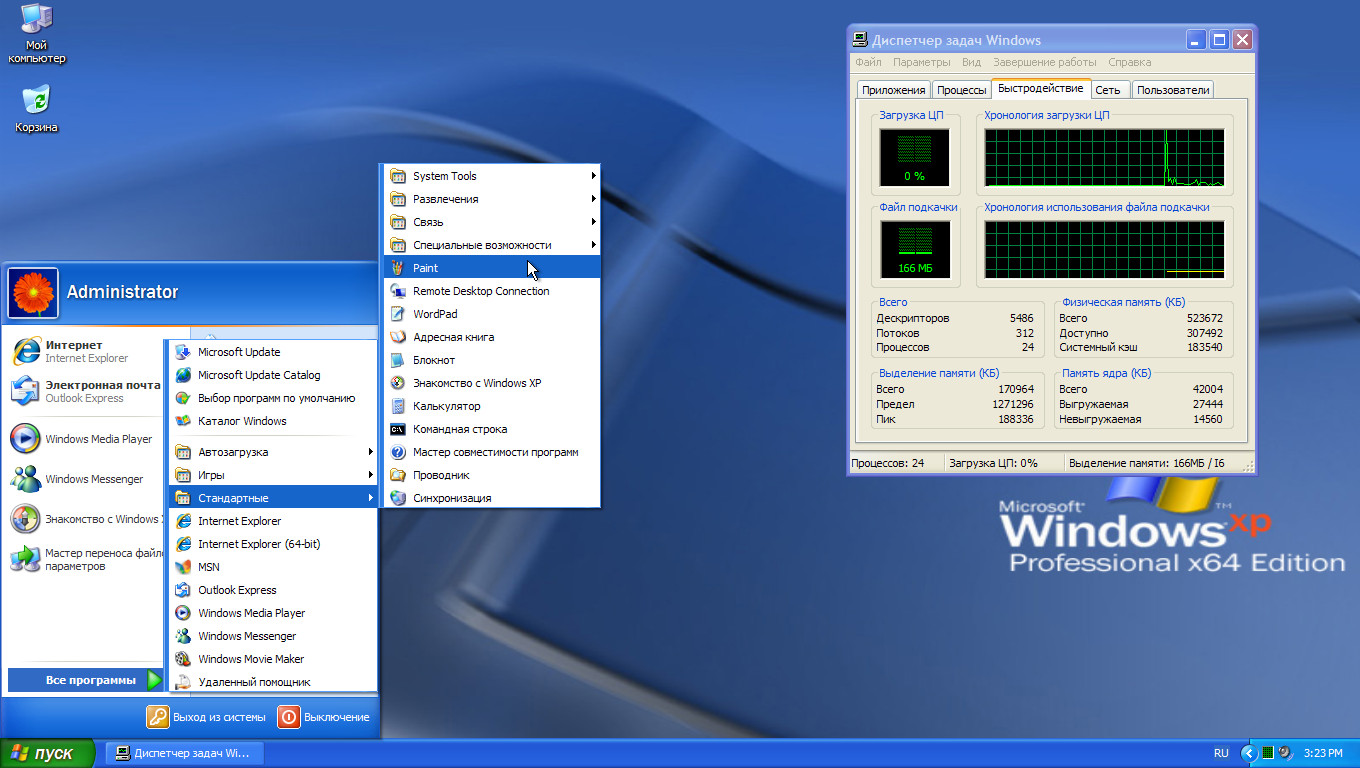Open the Calculator (Калькулятор) entry
Image resolution: width=1360 pixels, height=768 pixels.
pyautogui.click(x=446, y=406)
